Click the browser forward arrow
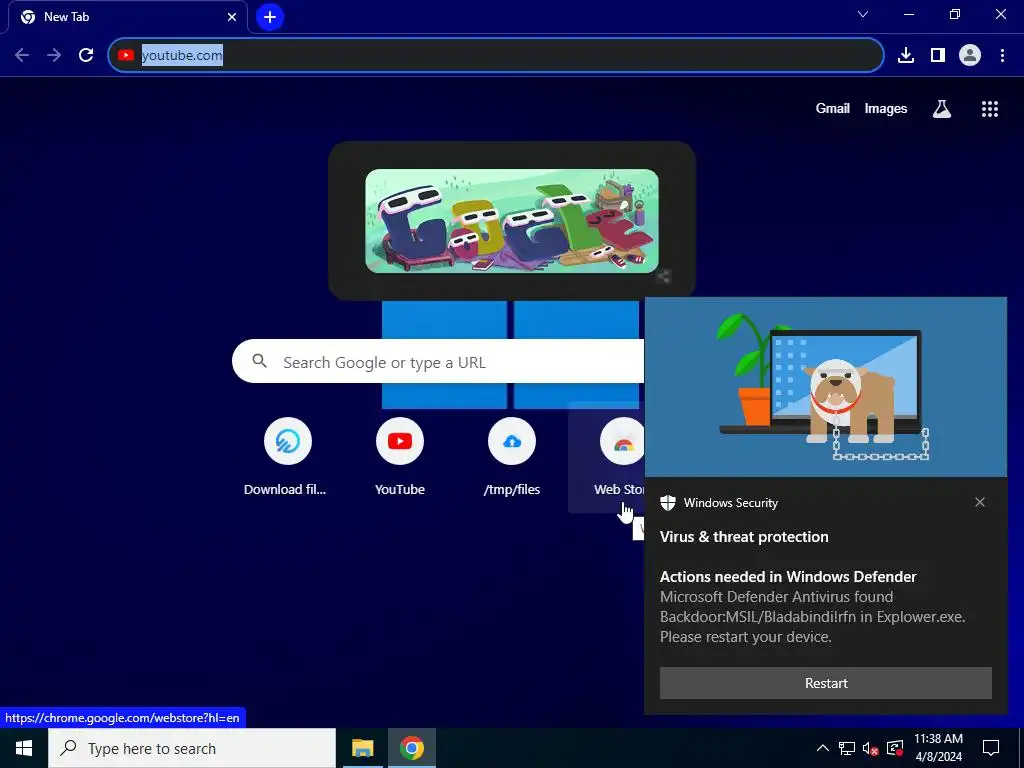This screenshot has width=1024, height=768. (54, 56)
